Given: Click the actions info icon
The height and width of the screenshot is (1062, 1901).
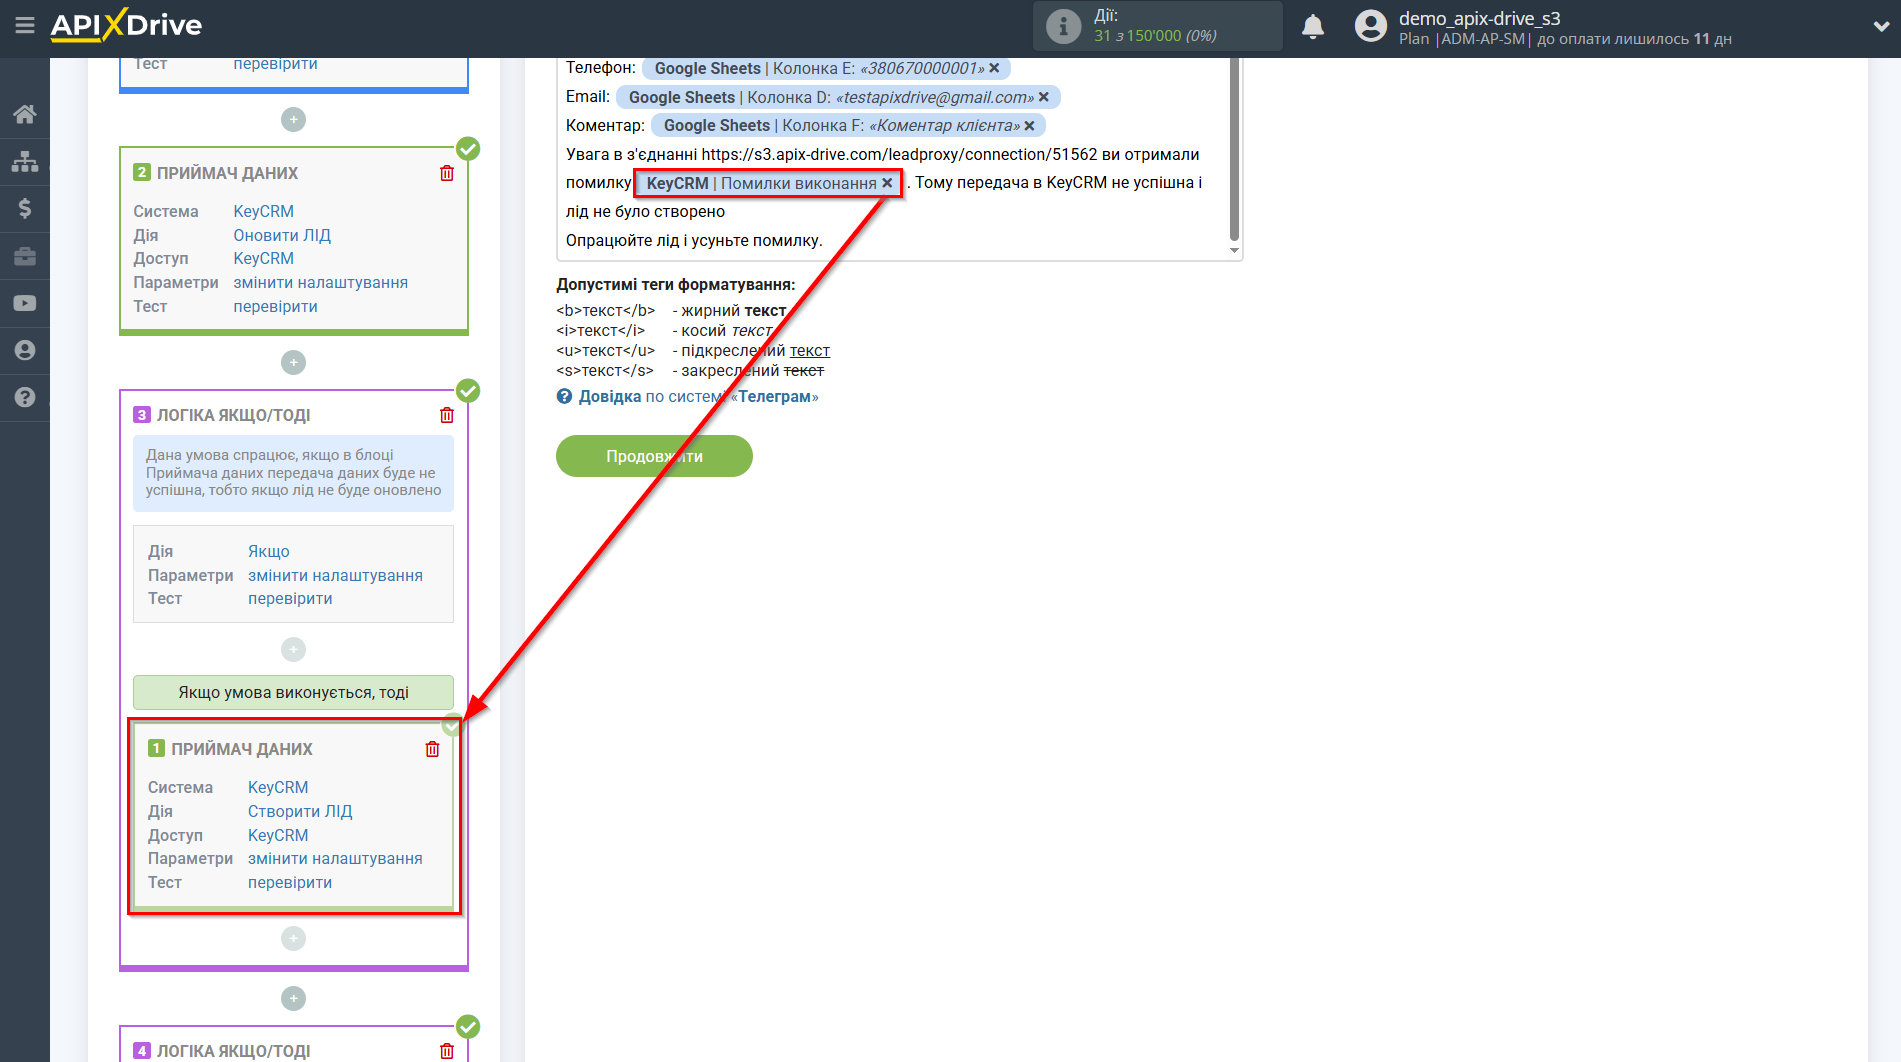Looking at the screenshot, I should [x=1063, y=26].
